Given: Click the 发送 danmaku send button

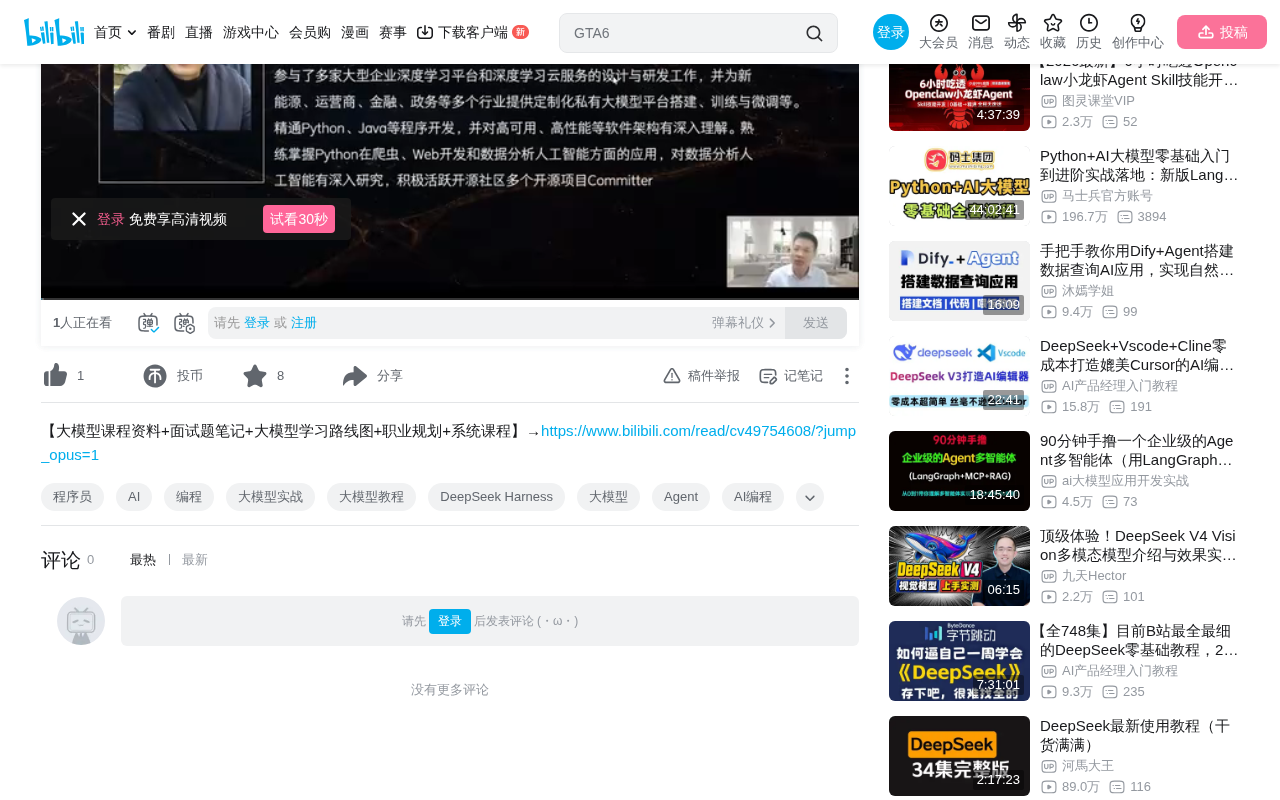Looking at the screenshot, I should pyautogui.click(x=816, y=323).
